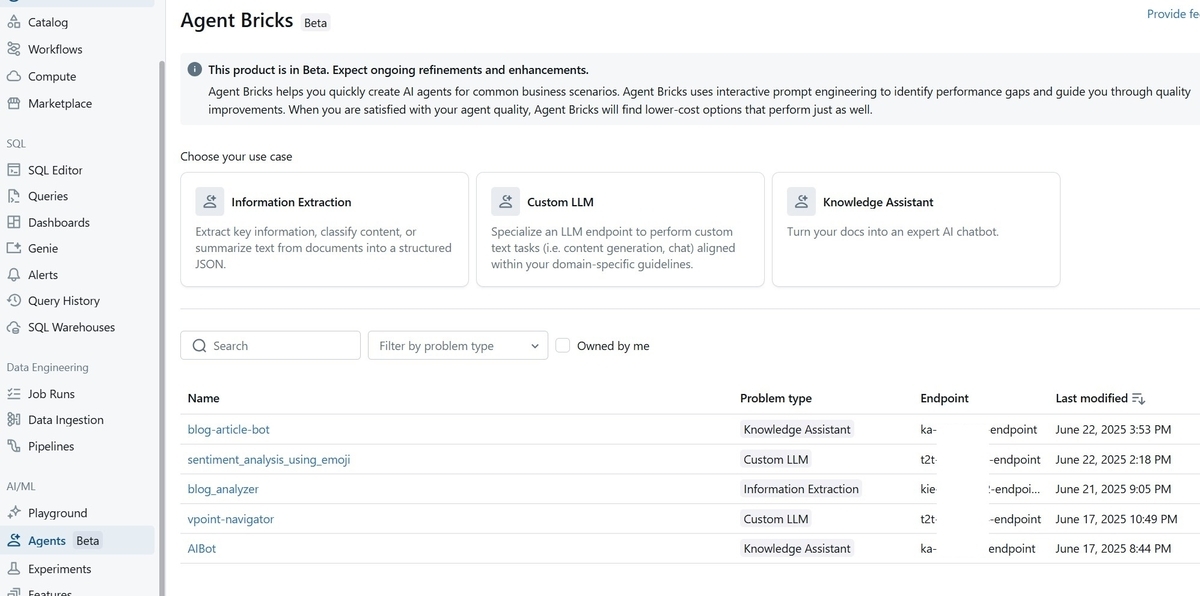Select the Custom LLM use case card
1200x596 pixels.
click(620, 230)
